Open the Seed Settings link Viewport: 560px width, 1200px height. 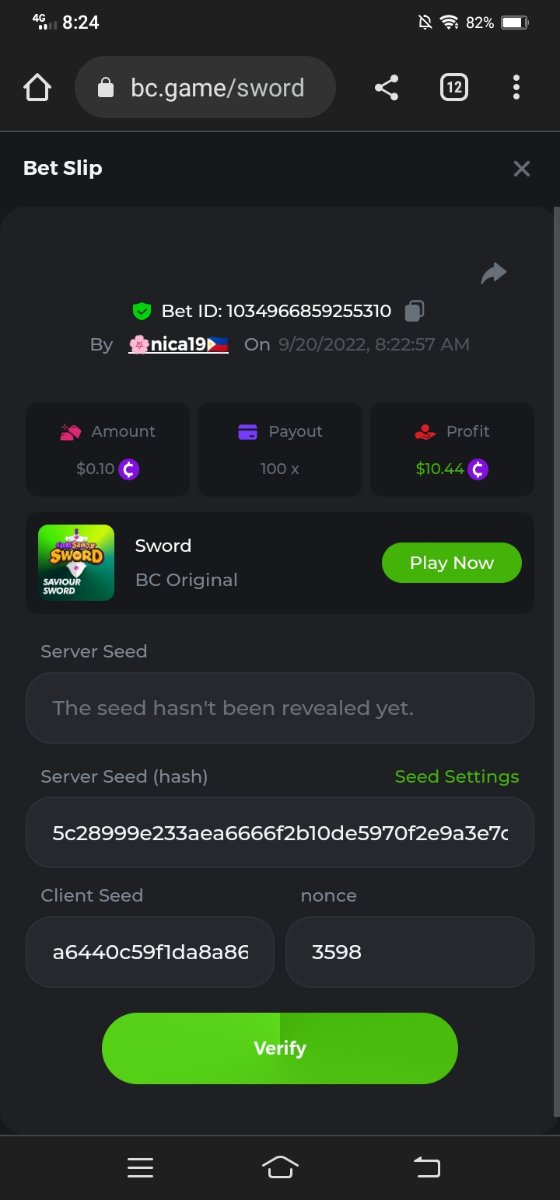click(457, 777)
